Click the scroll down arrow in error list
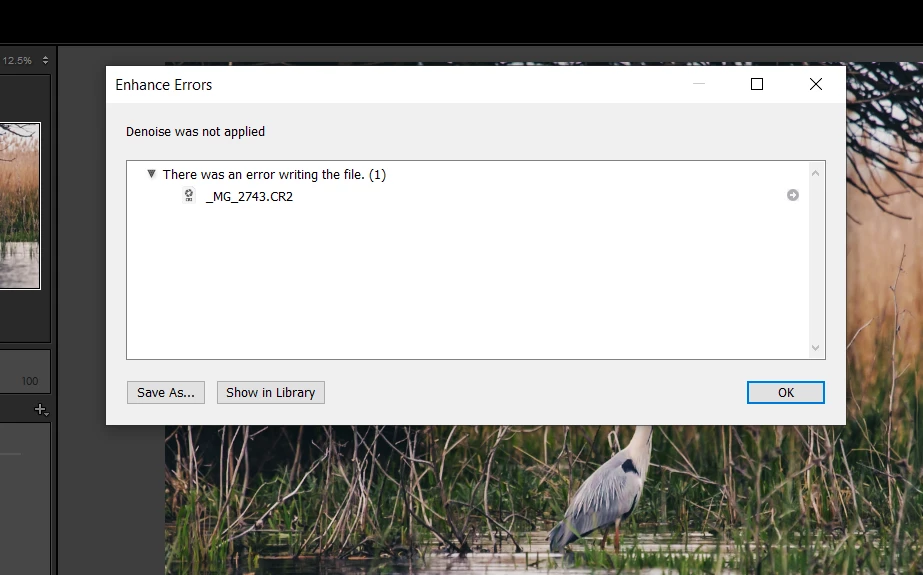This screenshot has width=923, height=575. [815, 348]
